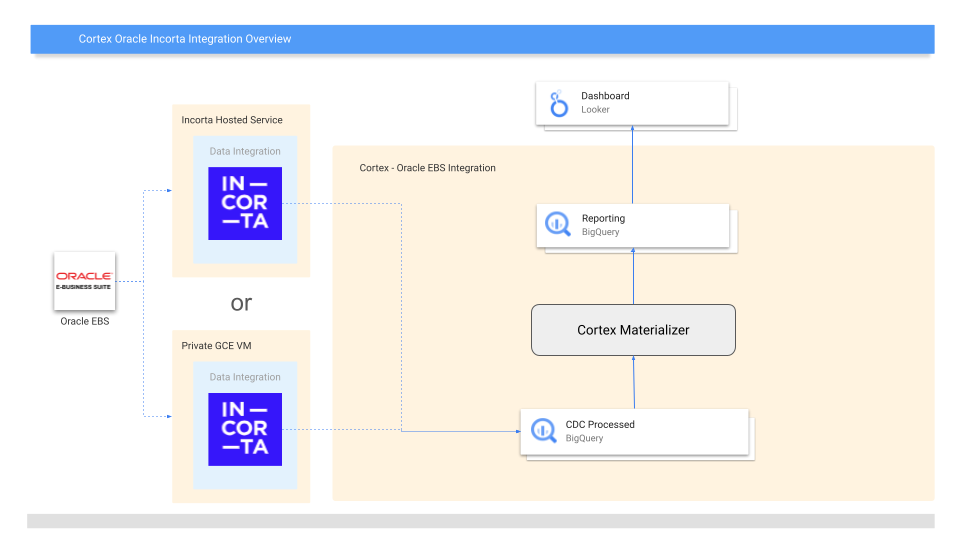Click the Incorta logo under Private GCE VM
This screenshot has height=540, width=960.
coord(245,429)
